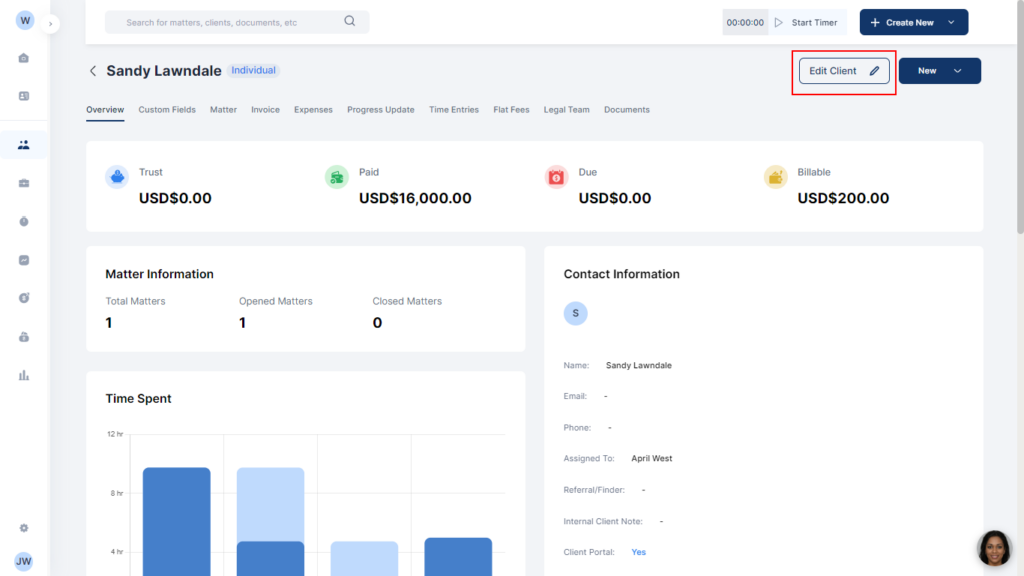
Task: Switch to the Custom Fields tab
Action: 167,110
